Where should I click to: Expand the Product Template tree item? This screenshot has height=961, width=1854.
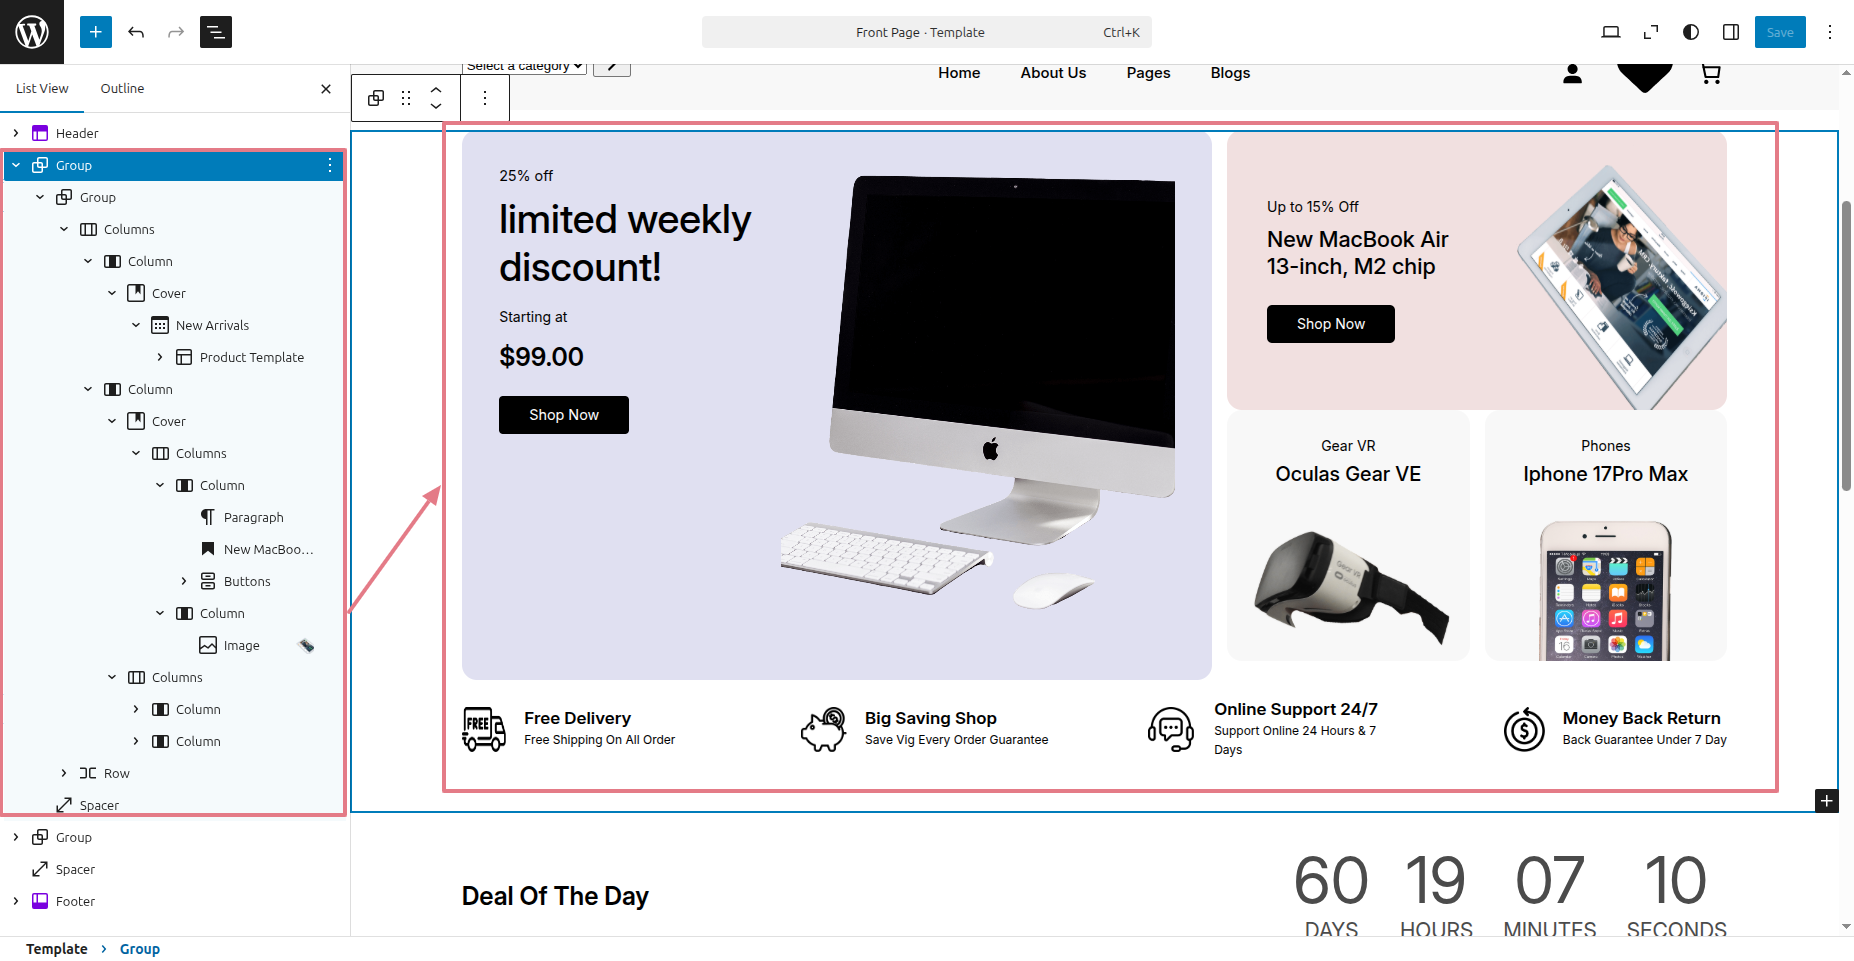coord(160,357)
